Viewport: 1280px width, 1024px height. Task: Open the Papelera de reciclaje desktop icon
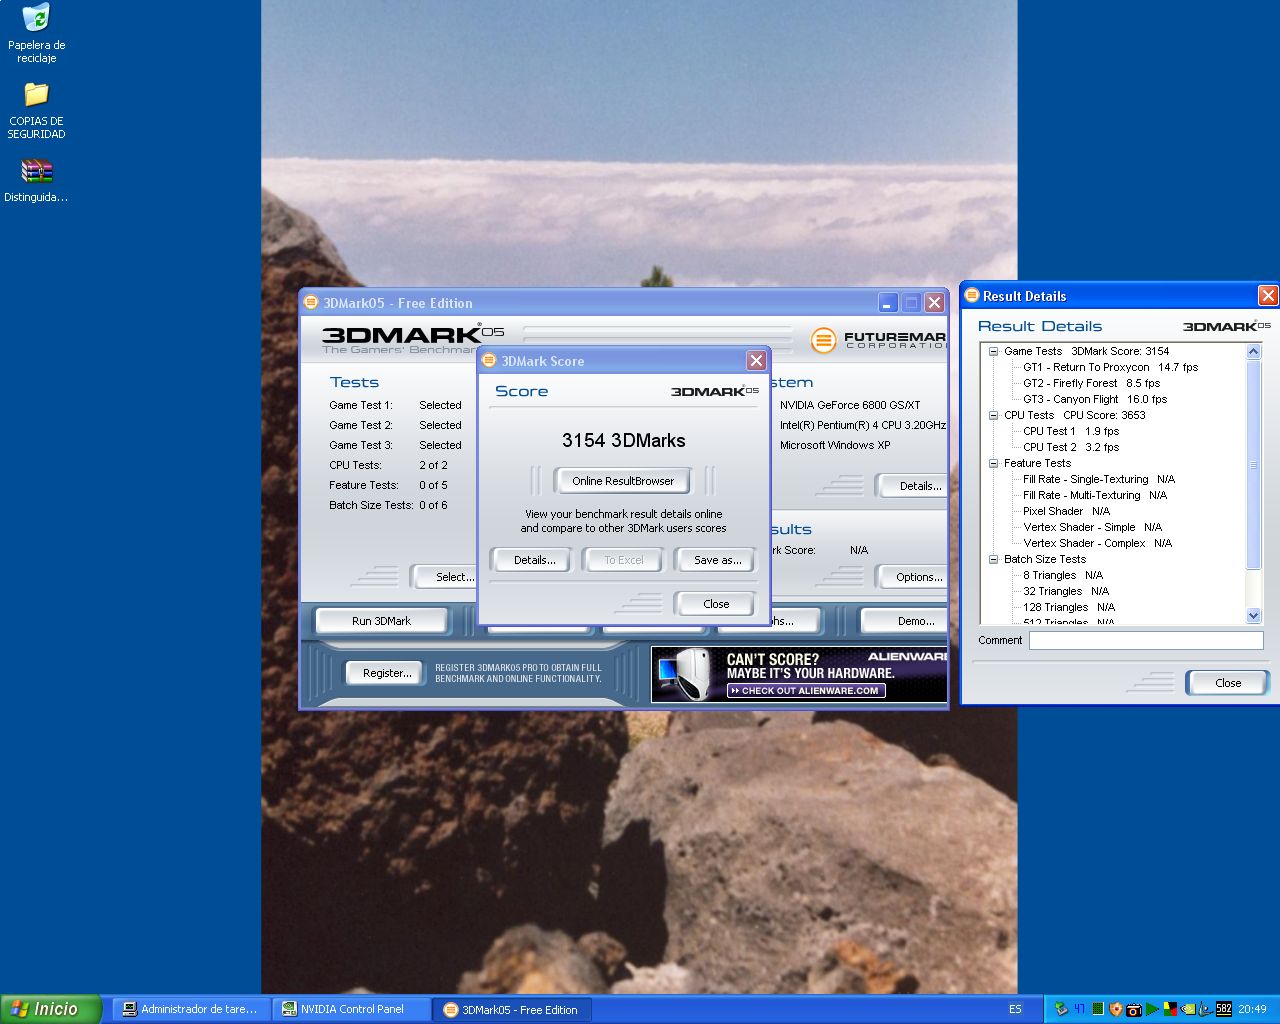click(36, 19)
